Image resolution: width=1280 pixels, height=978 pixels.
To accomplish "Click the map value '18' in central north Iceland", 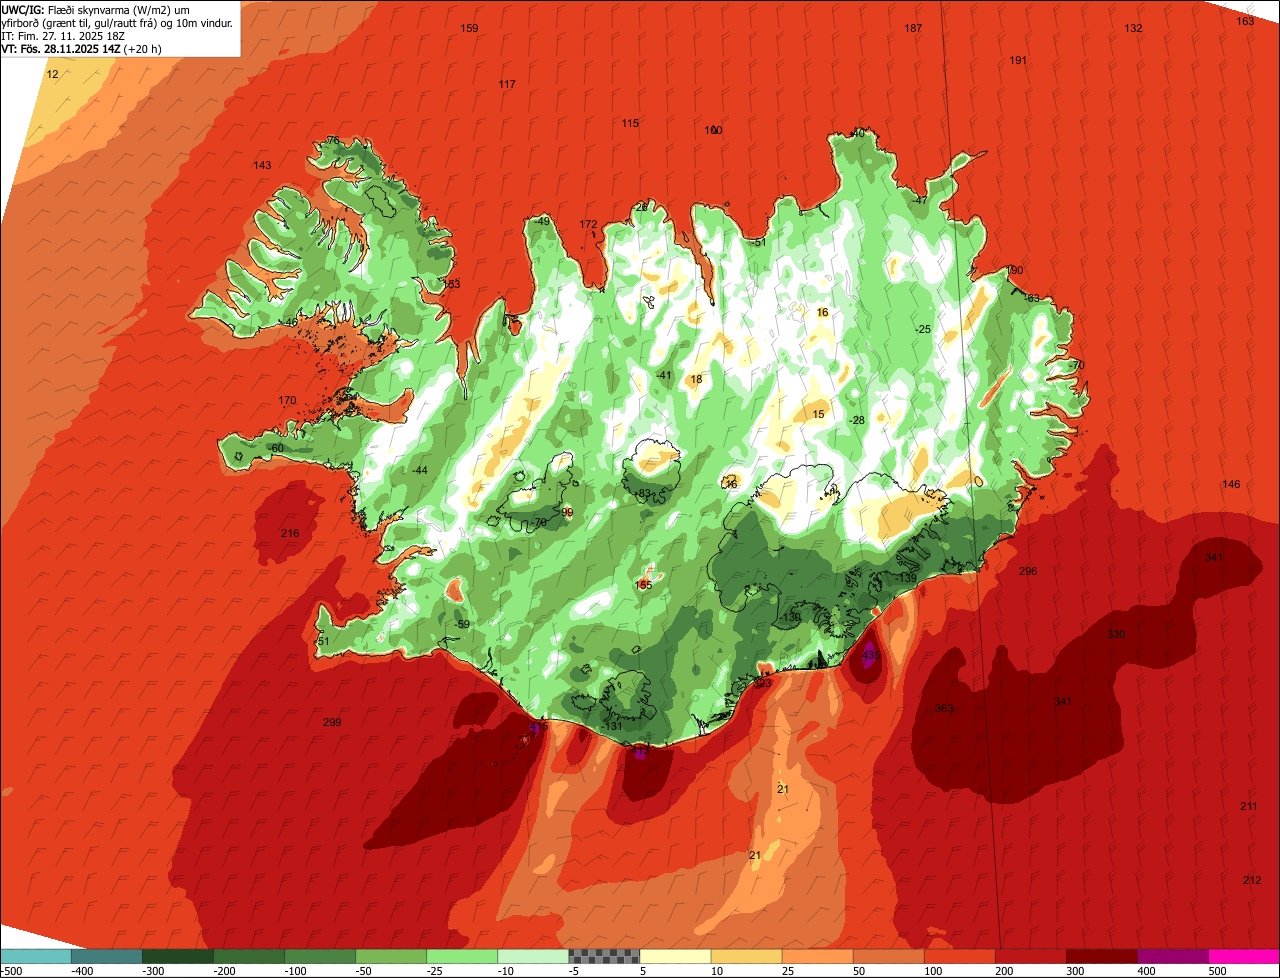I will pyautogui.click(x=696, y=379).
